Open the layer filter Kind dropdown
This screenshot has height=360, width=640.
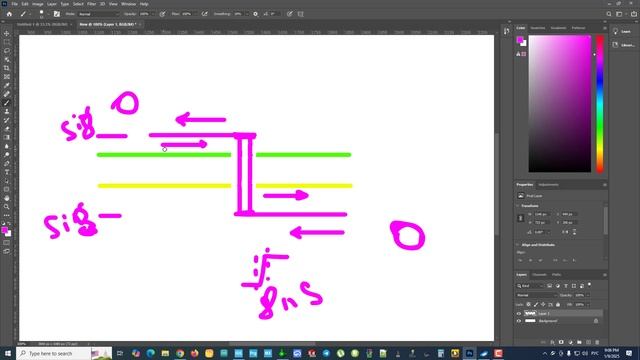point(530,286)
